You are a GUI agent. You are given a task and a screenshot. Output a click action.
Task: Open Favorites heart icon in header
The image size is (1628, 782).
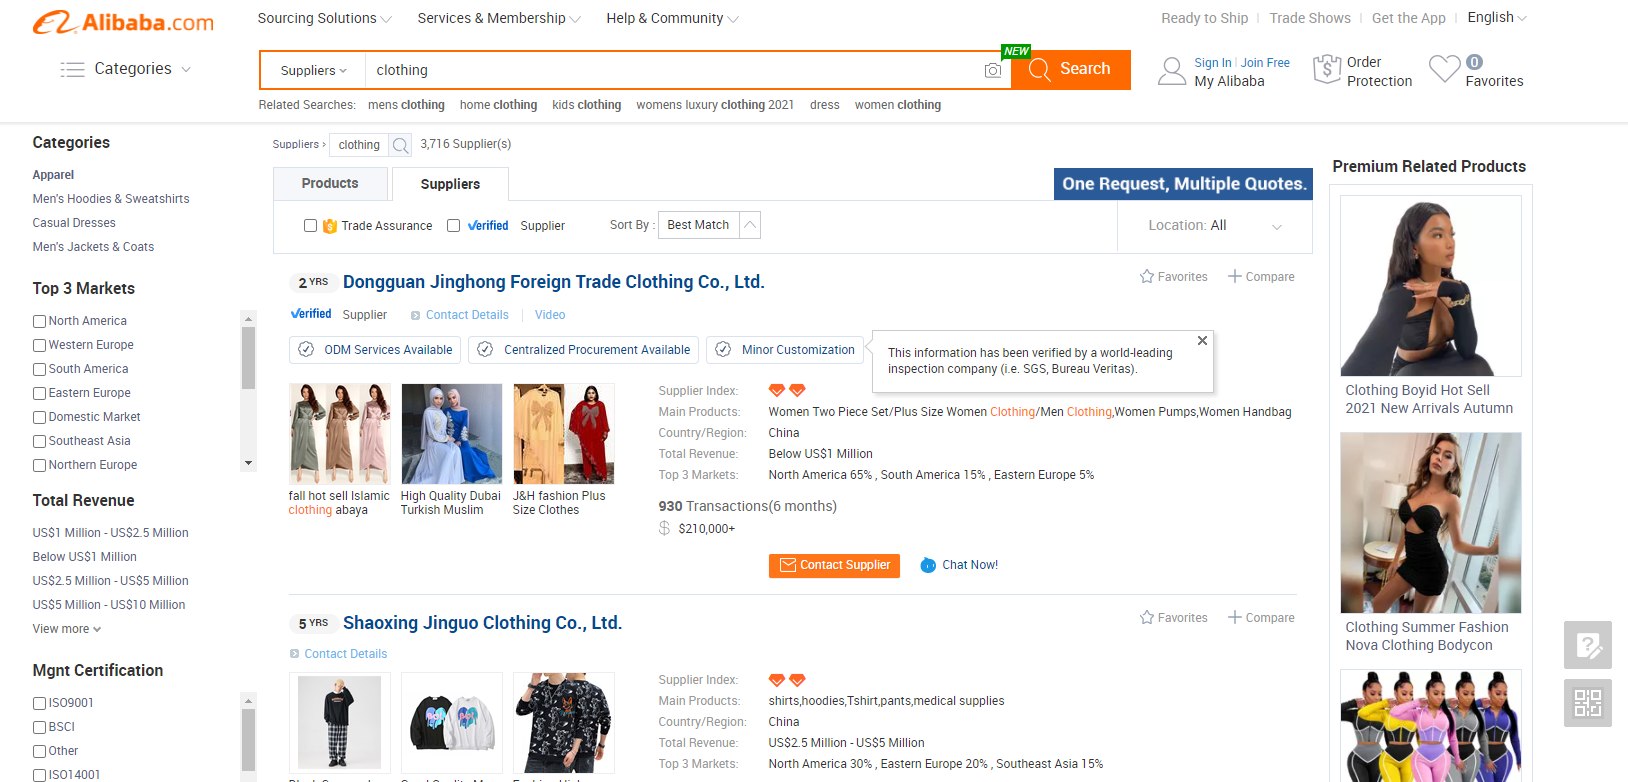click(1444, 69)
